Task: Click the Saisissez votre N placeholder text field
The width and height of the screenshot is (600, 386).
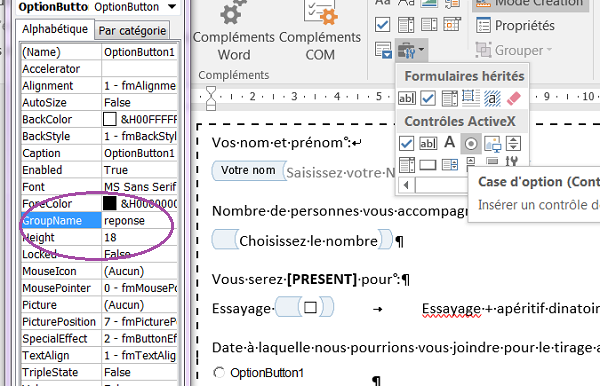Action: tap(341, 173)
